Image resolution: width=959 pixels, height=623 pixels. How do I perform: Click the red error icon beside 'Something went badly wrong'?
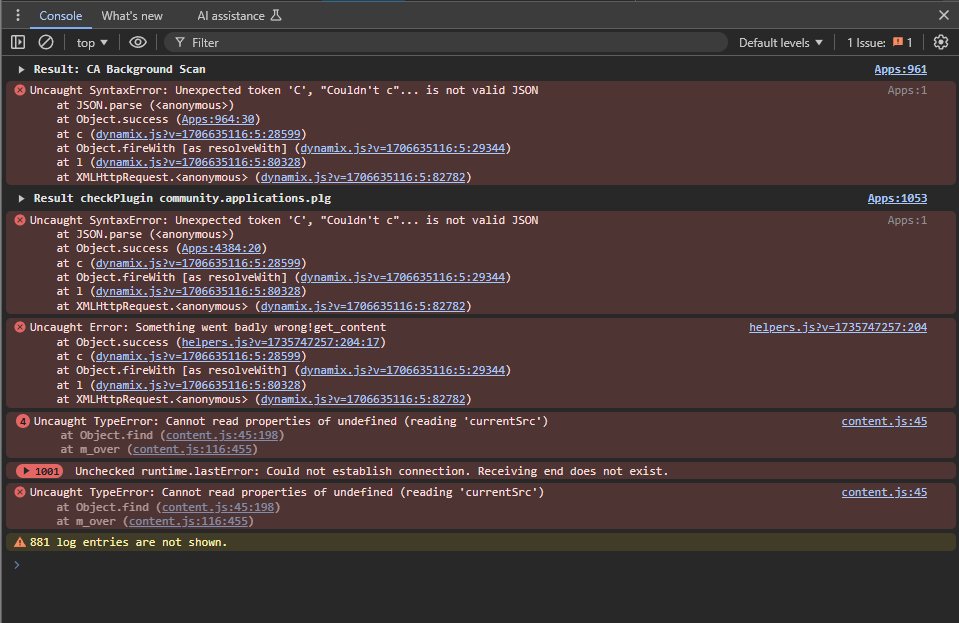pyautogui.click(x=20, y=327)
